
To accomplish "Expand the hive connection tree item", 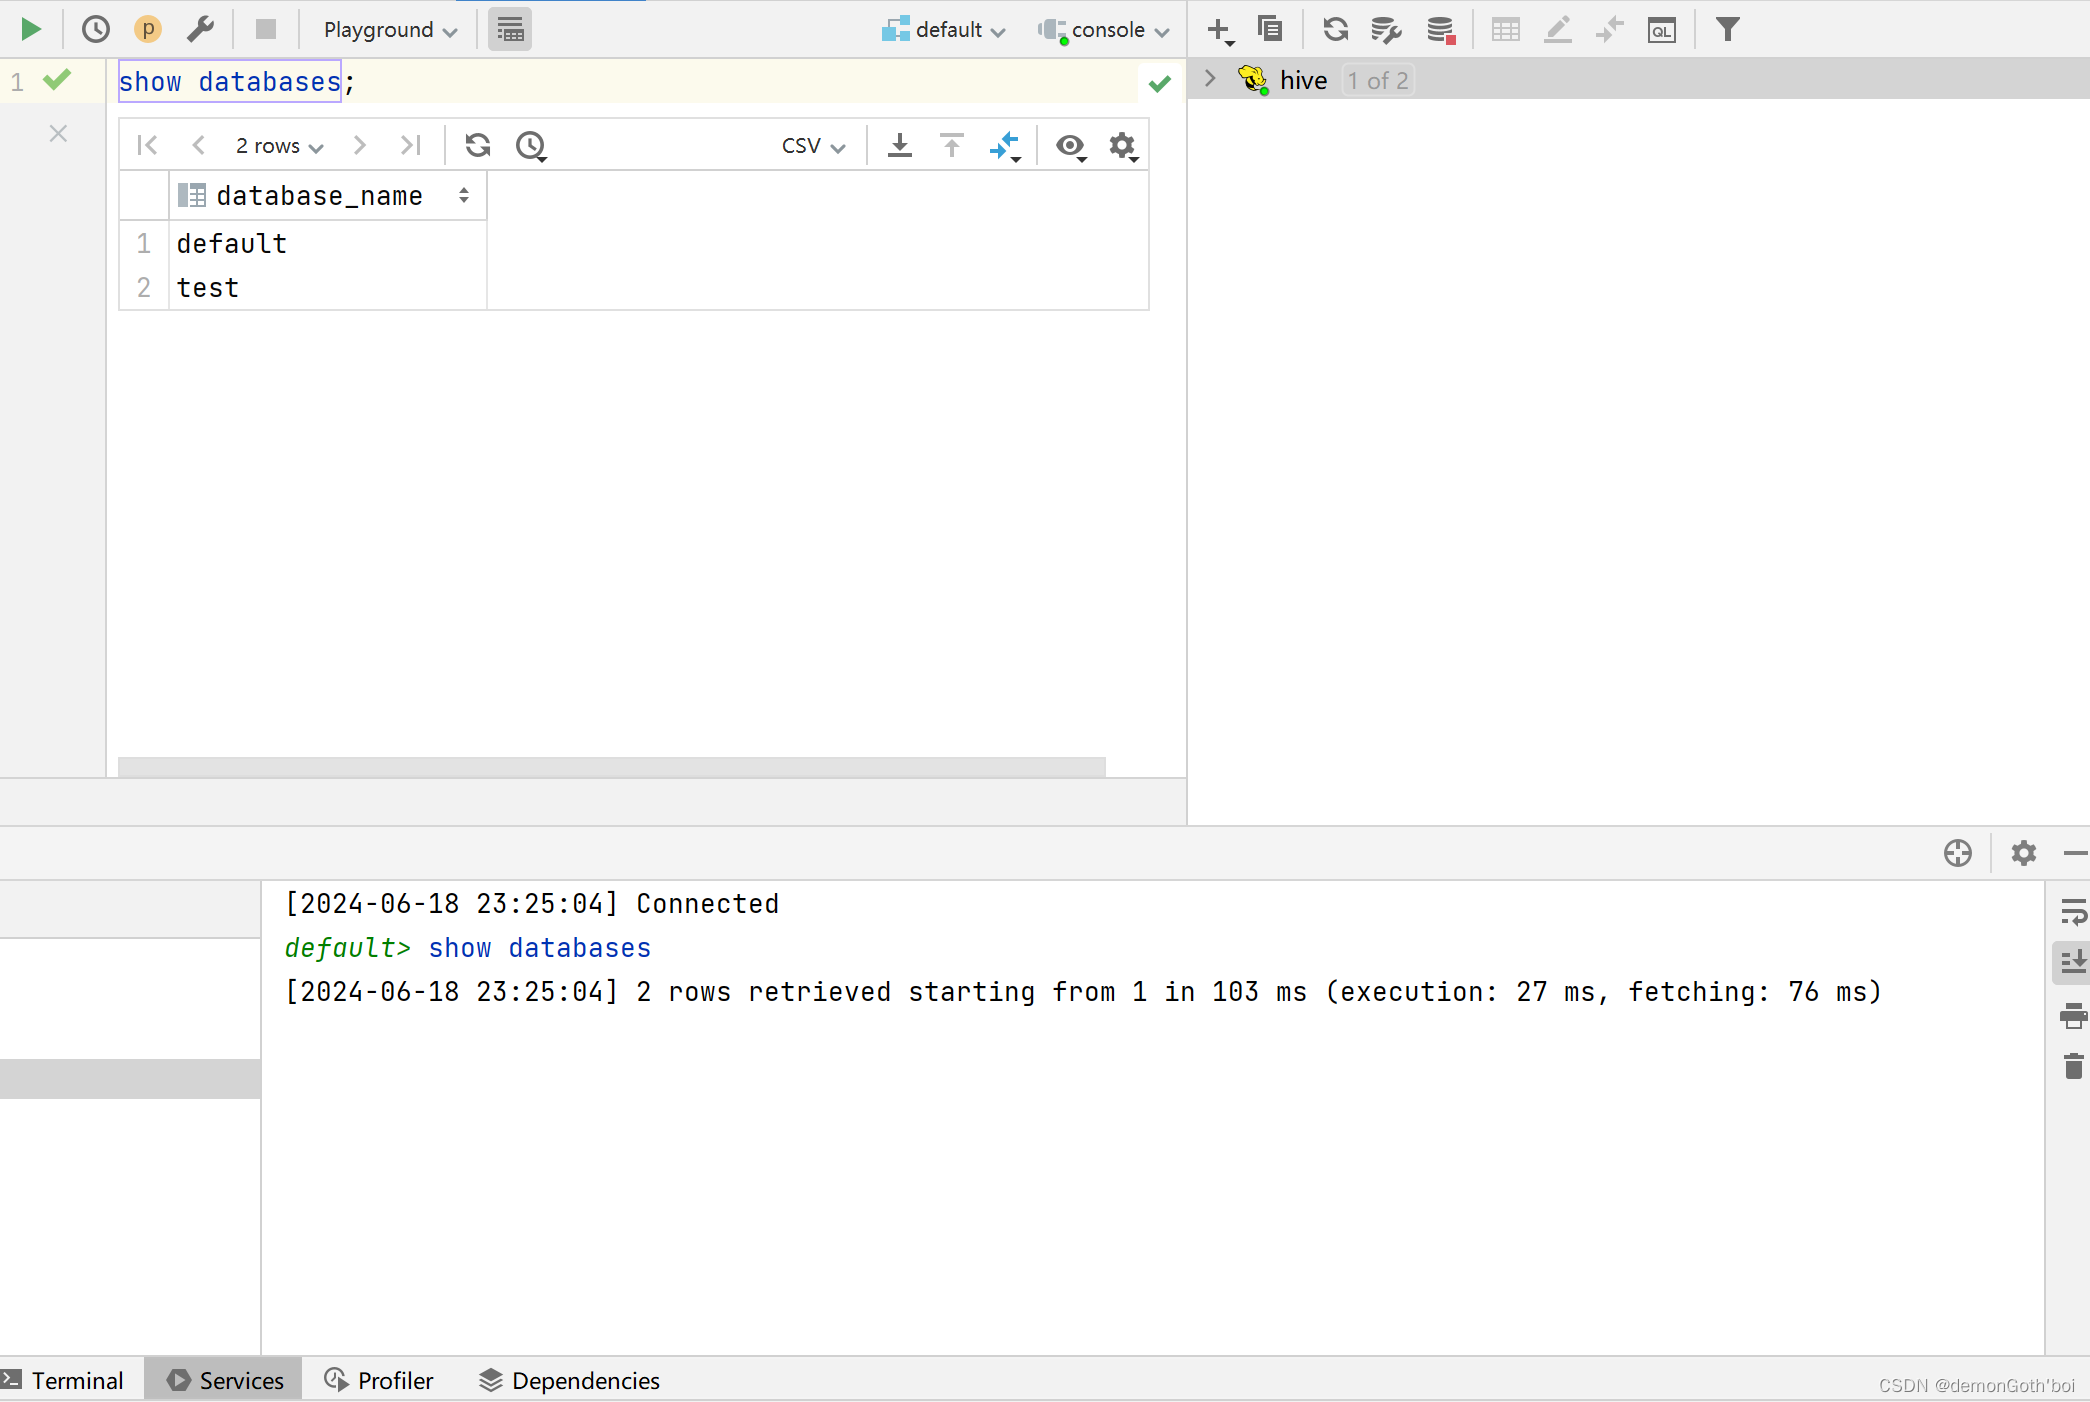I will coord(1212,78).
